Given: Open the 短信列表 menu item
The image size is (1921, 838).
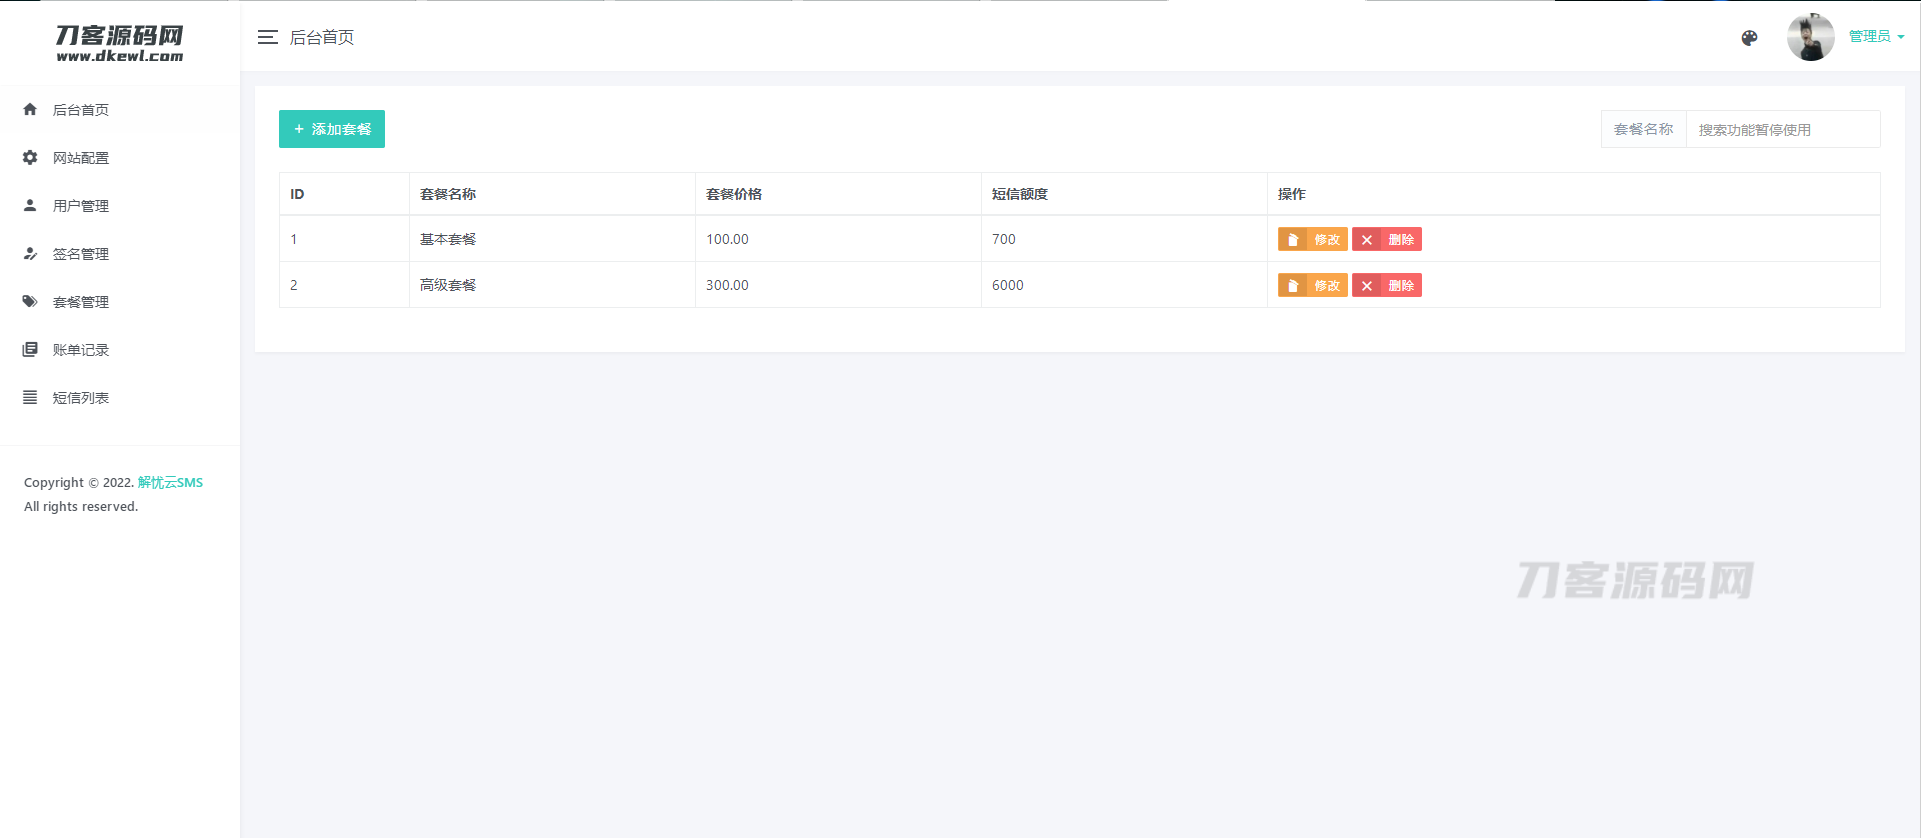Looking at the screenshot, I should (x=81, y=398).
